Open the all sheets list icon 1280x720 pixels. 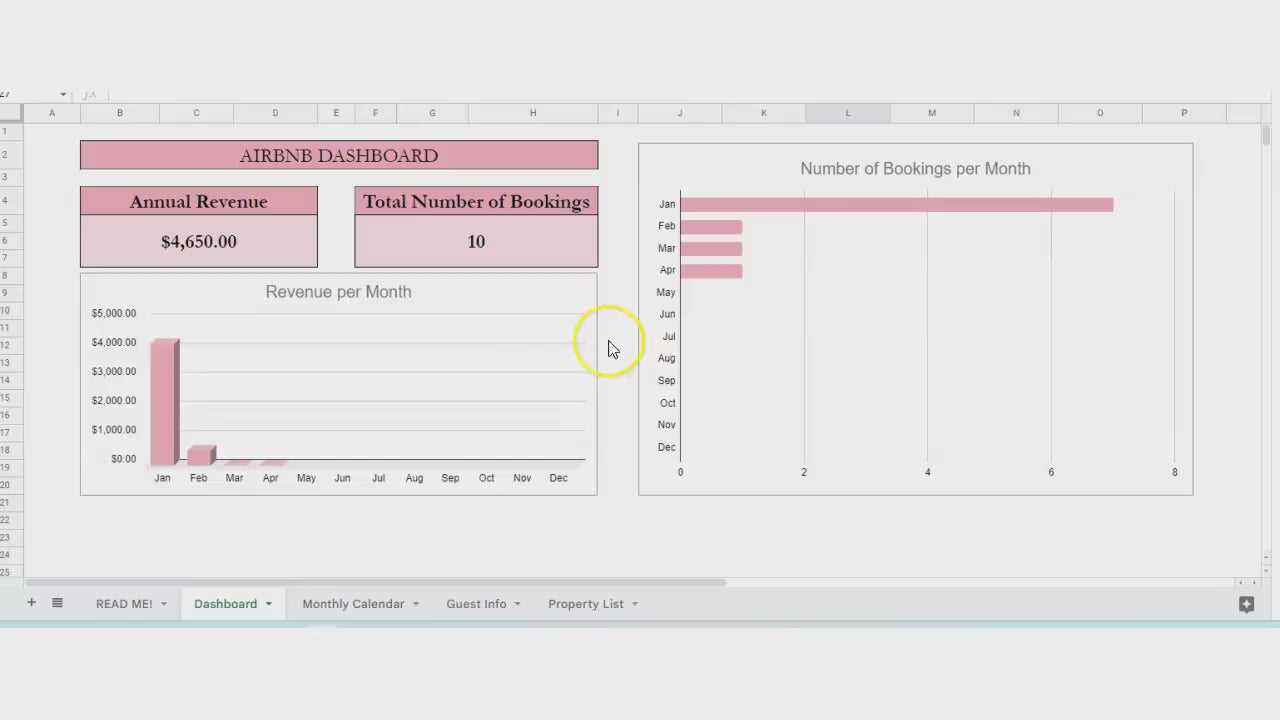point(57,603)
